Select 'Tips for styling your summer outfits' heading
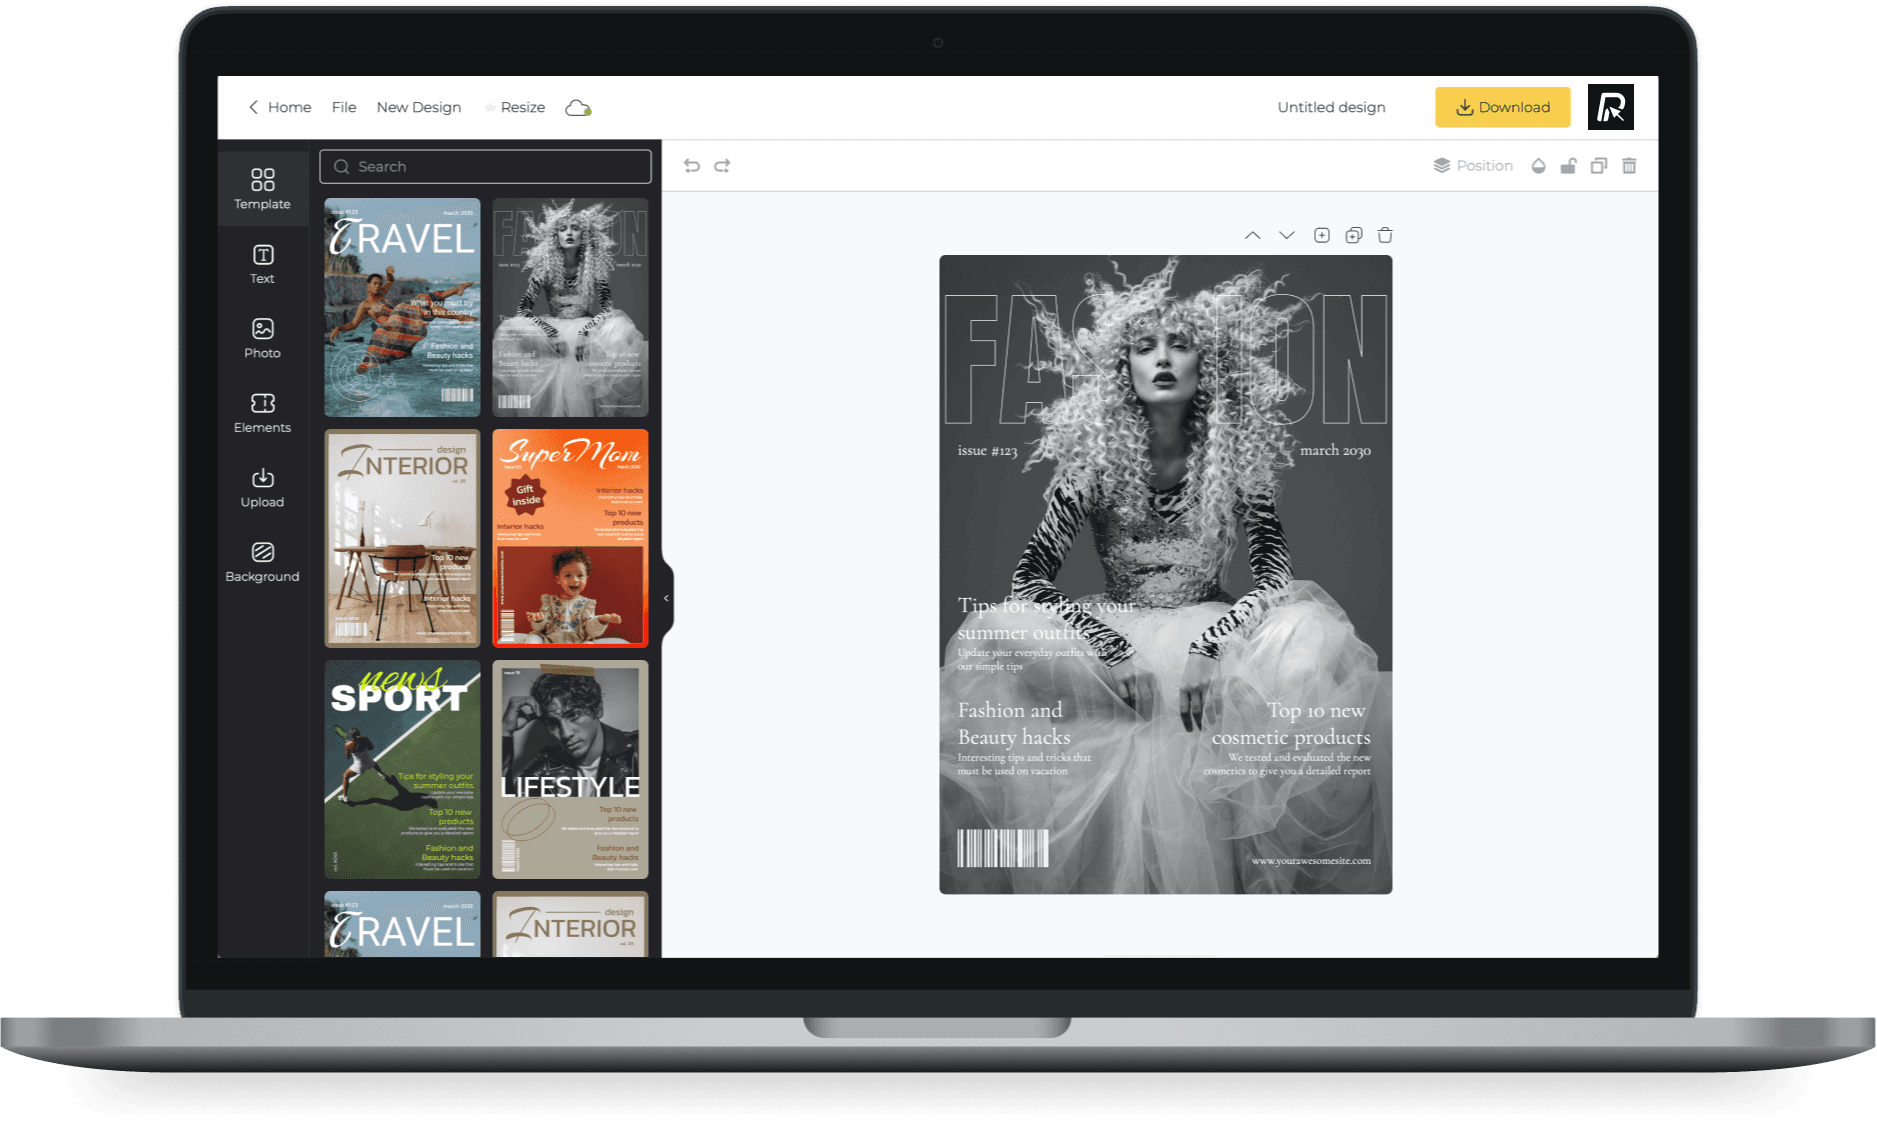 pos(1045,619)
